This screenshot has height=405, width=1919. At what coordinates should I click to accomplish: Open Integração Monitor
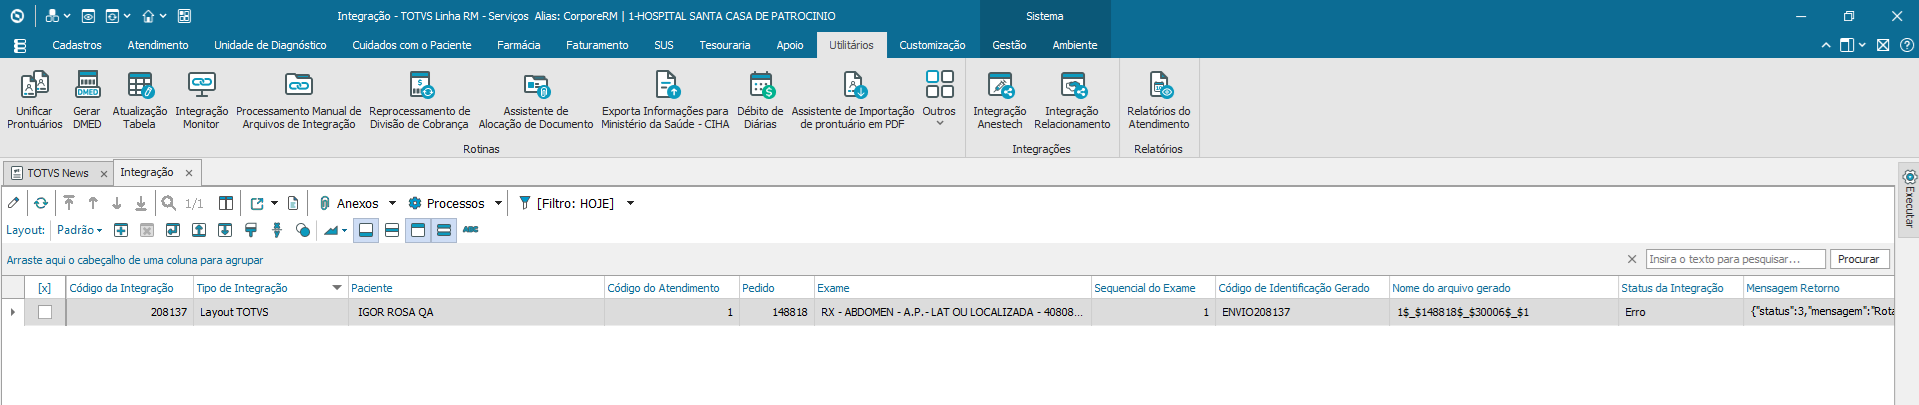[x=201, y=101]
